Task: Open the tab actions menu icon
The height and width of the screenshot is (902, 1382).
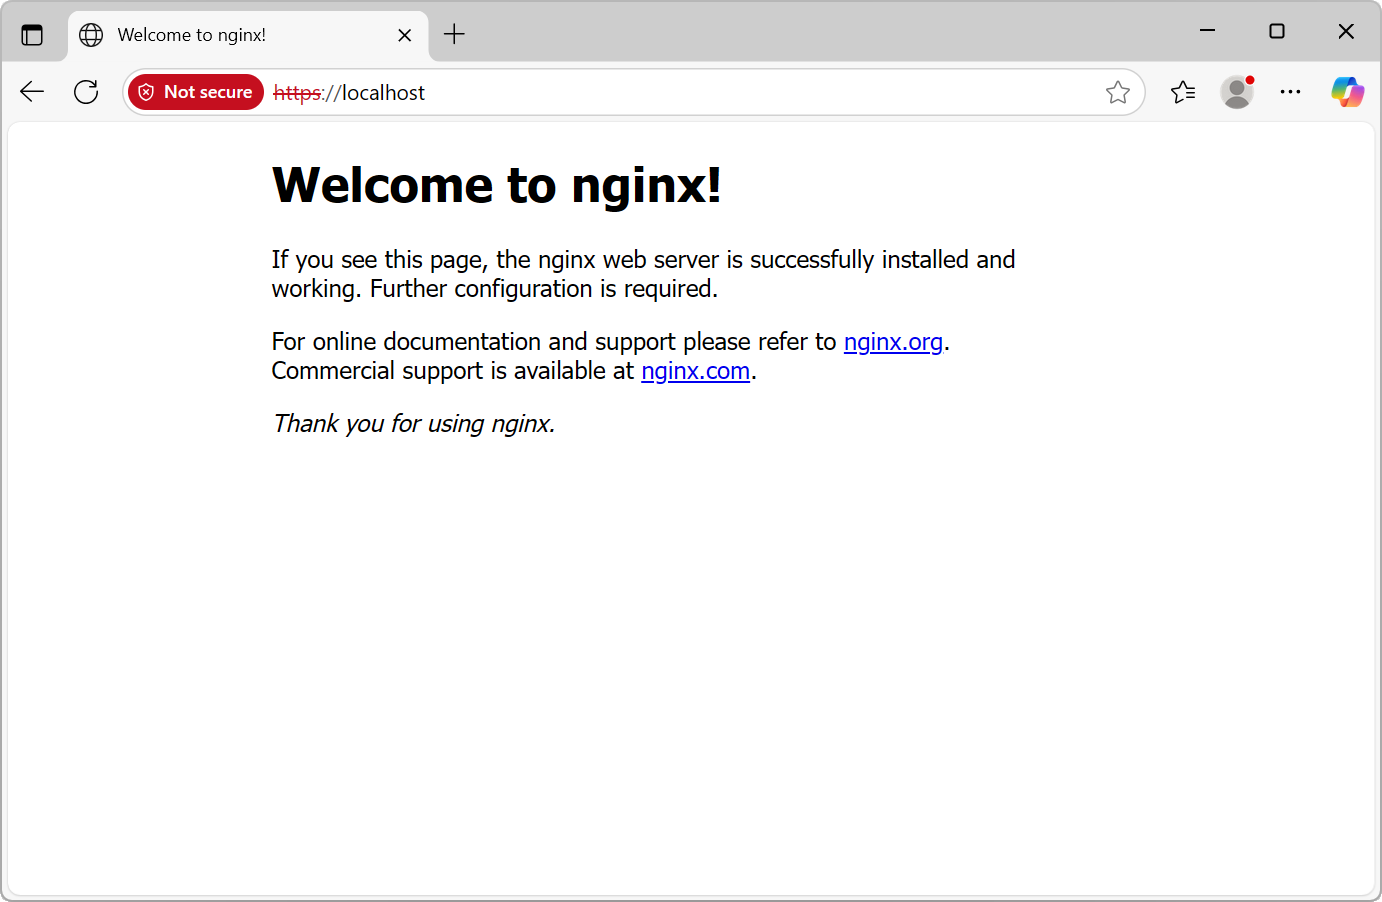Action: point(32,35)
